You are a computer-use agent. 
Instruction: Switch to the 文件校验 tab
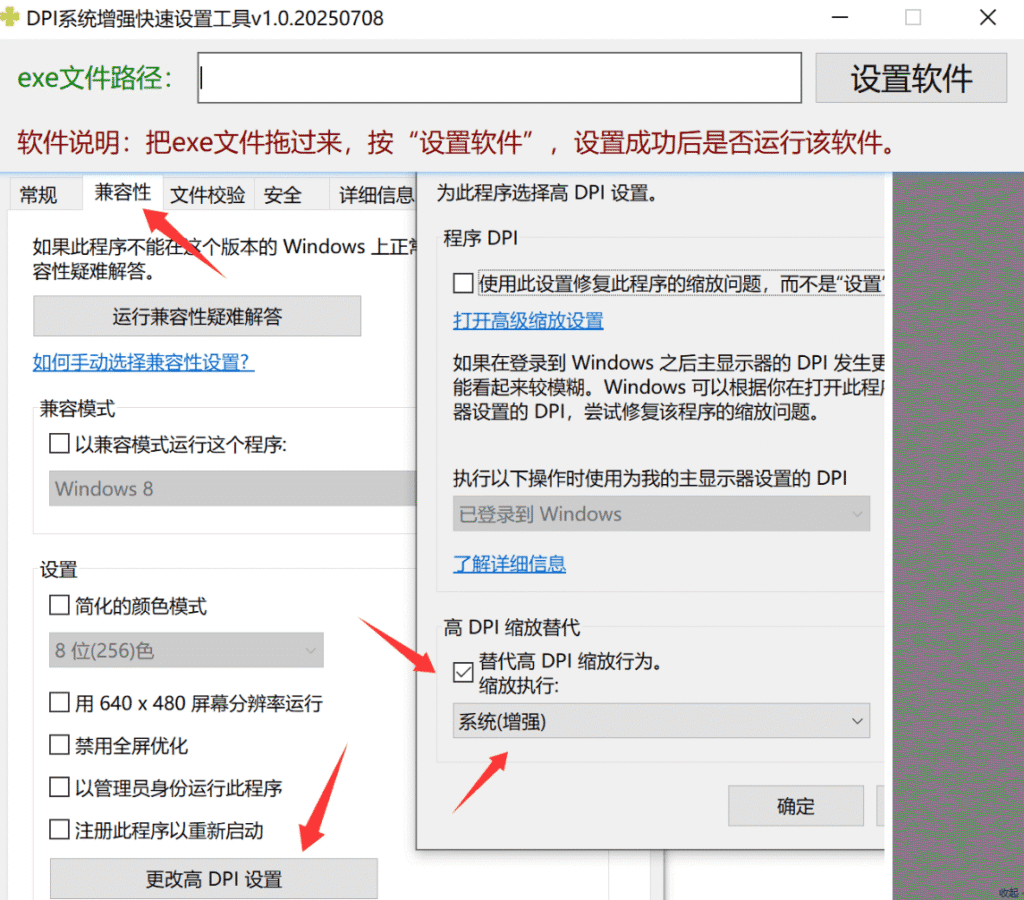[207, 194]
